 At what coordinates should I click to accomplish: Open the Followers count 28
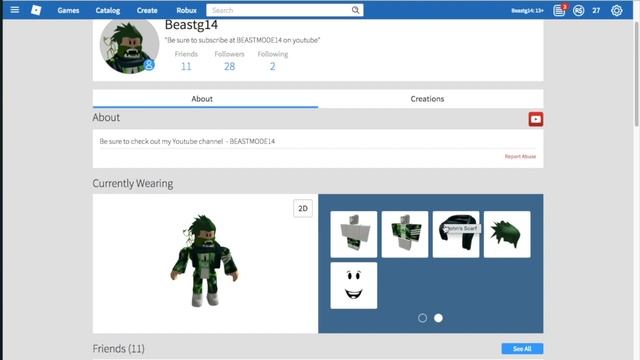[x=229, y=66]
